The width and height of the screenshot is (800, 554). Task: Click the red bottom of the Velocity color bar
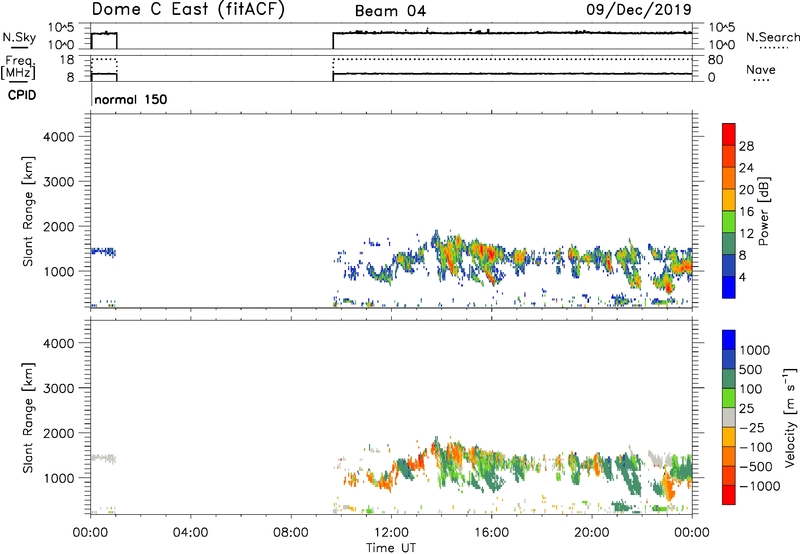[x=729, y=495]
